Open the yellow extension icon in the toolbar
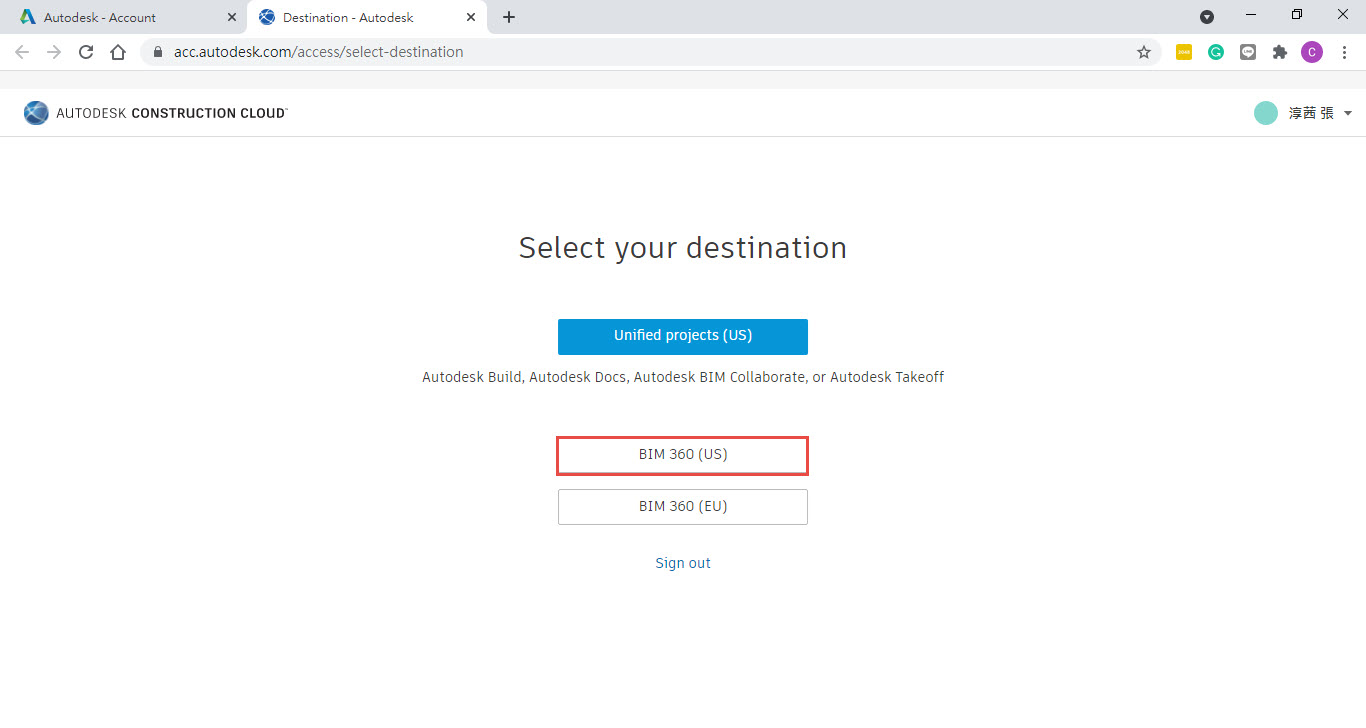 pos(1184,52)
